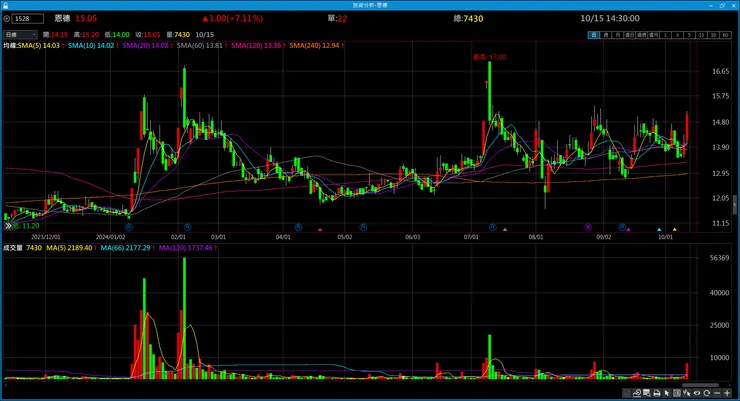Click the yellow triangle marker after 10/01
The width and height of the screenshot is (740, 401).
tap(674, 230)
